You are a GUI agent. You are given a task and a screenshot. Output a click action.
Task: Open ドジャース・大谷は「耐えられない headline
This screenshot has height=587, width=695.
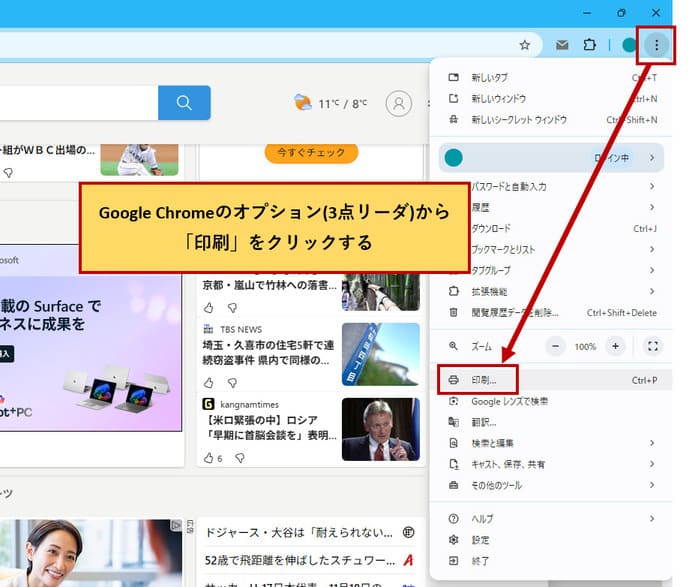point(299,532)
